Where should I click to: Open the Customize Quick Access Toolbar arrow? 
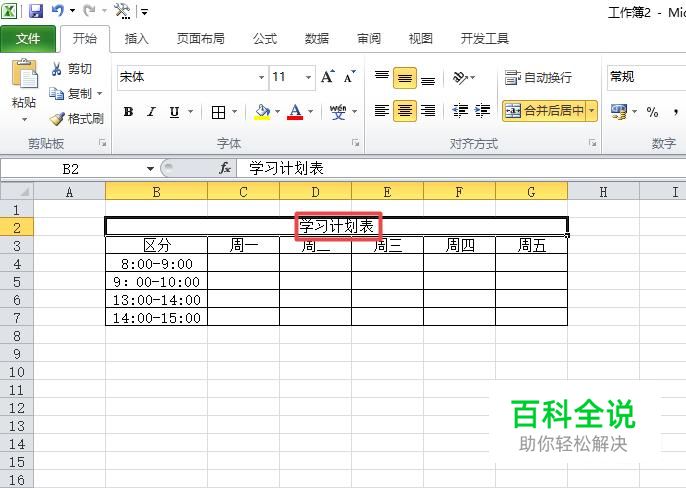[144, 12]
